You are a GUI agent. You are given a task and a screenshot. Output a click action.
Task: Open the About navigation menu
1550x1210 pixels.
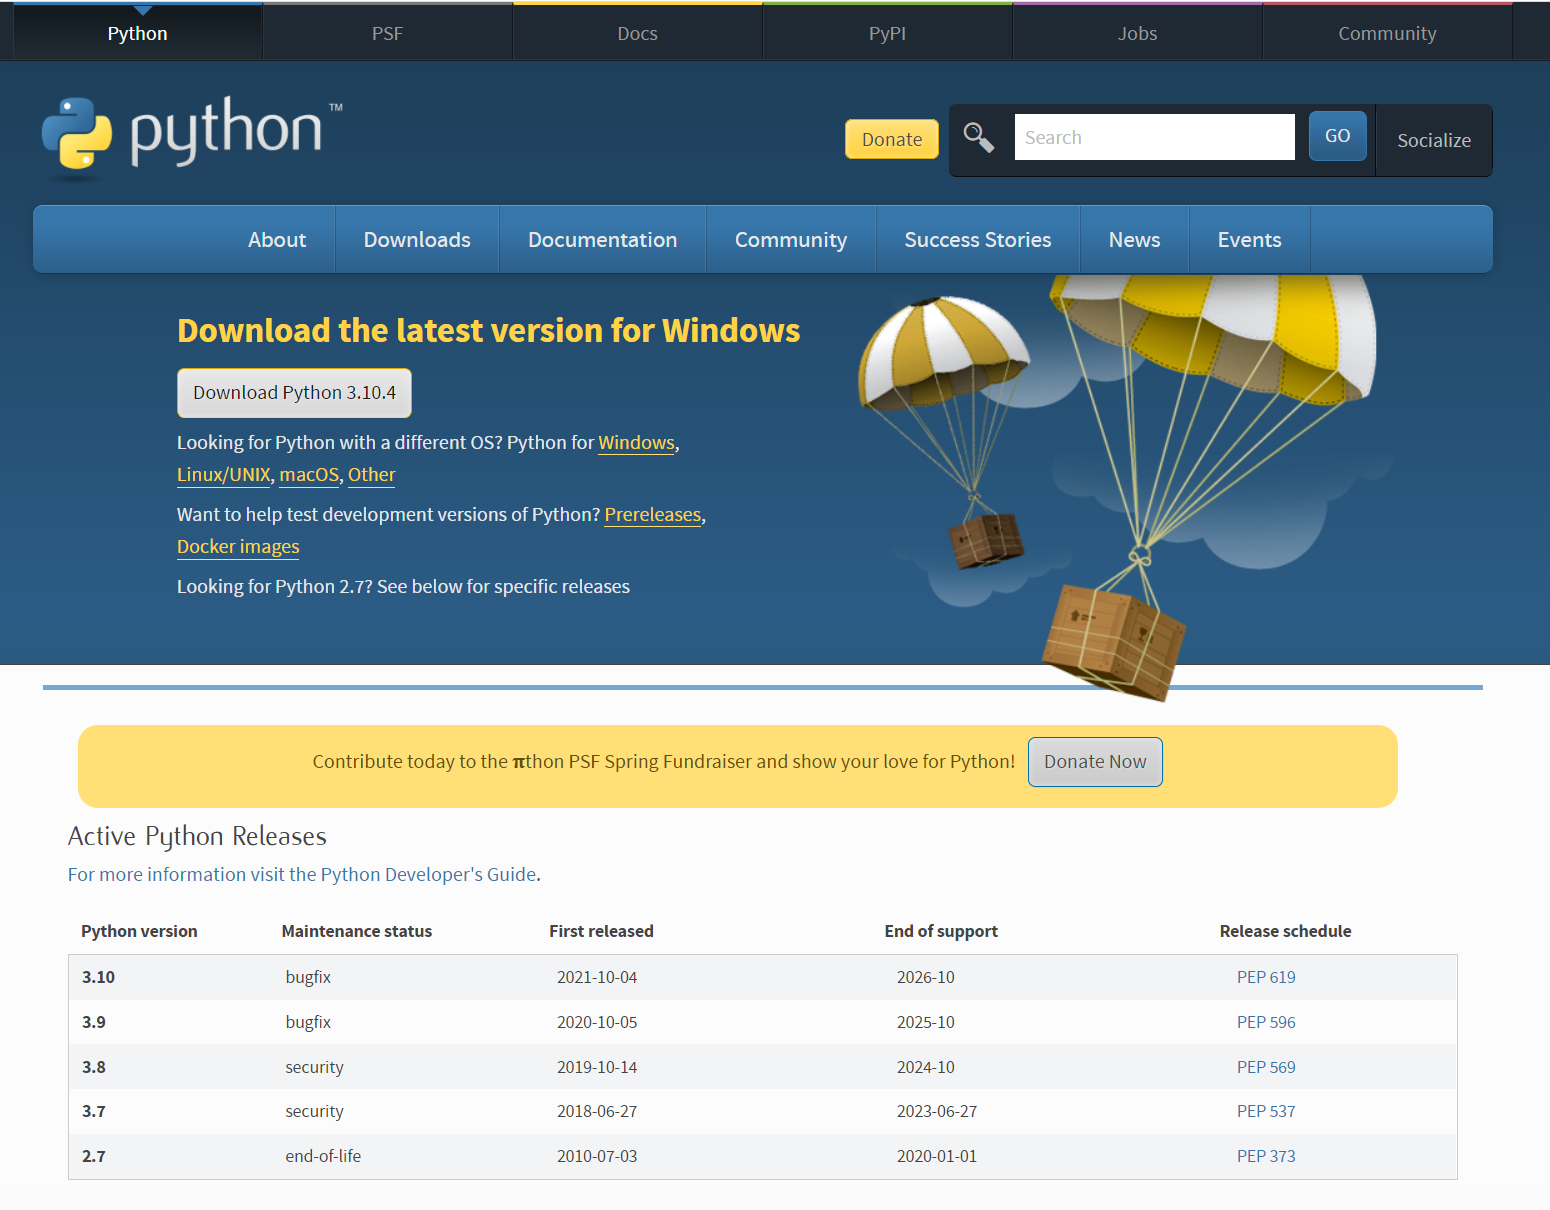pyautogui.click(x=277, y=240)
